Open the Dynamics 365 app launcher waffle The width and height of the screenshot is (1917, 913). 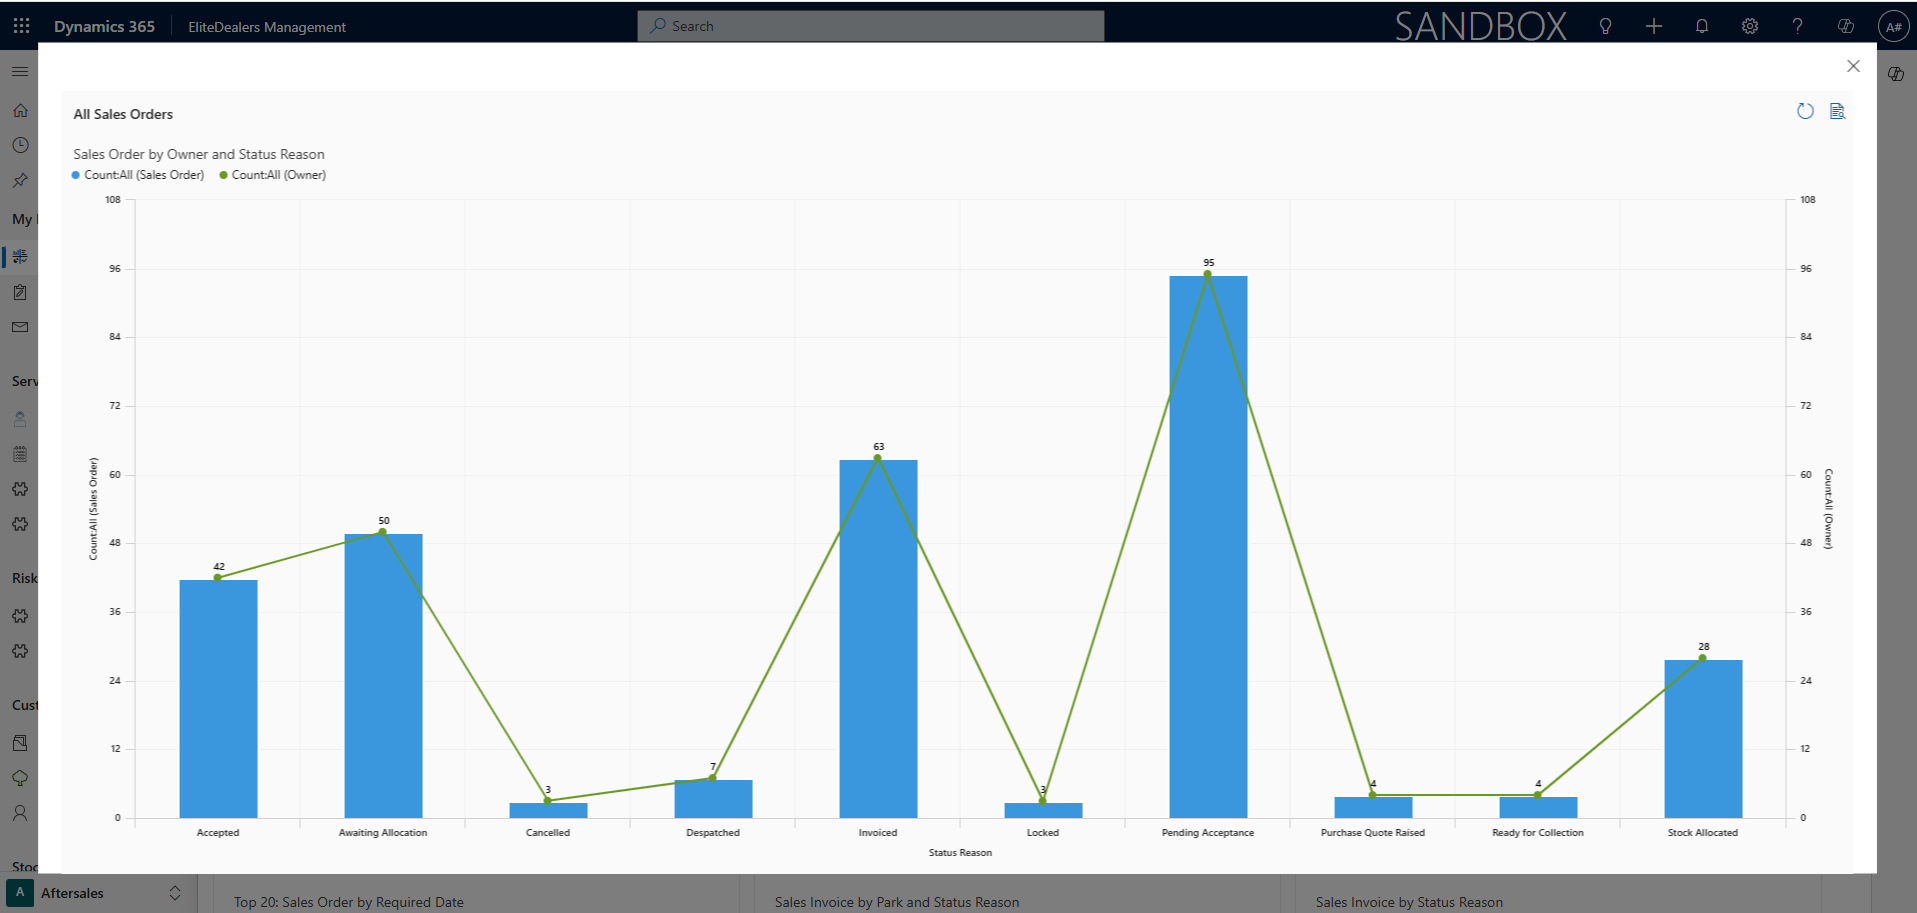22,26
